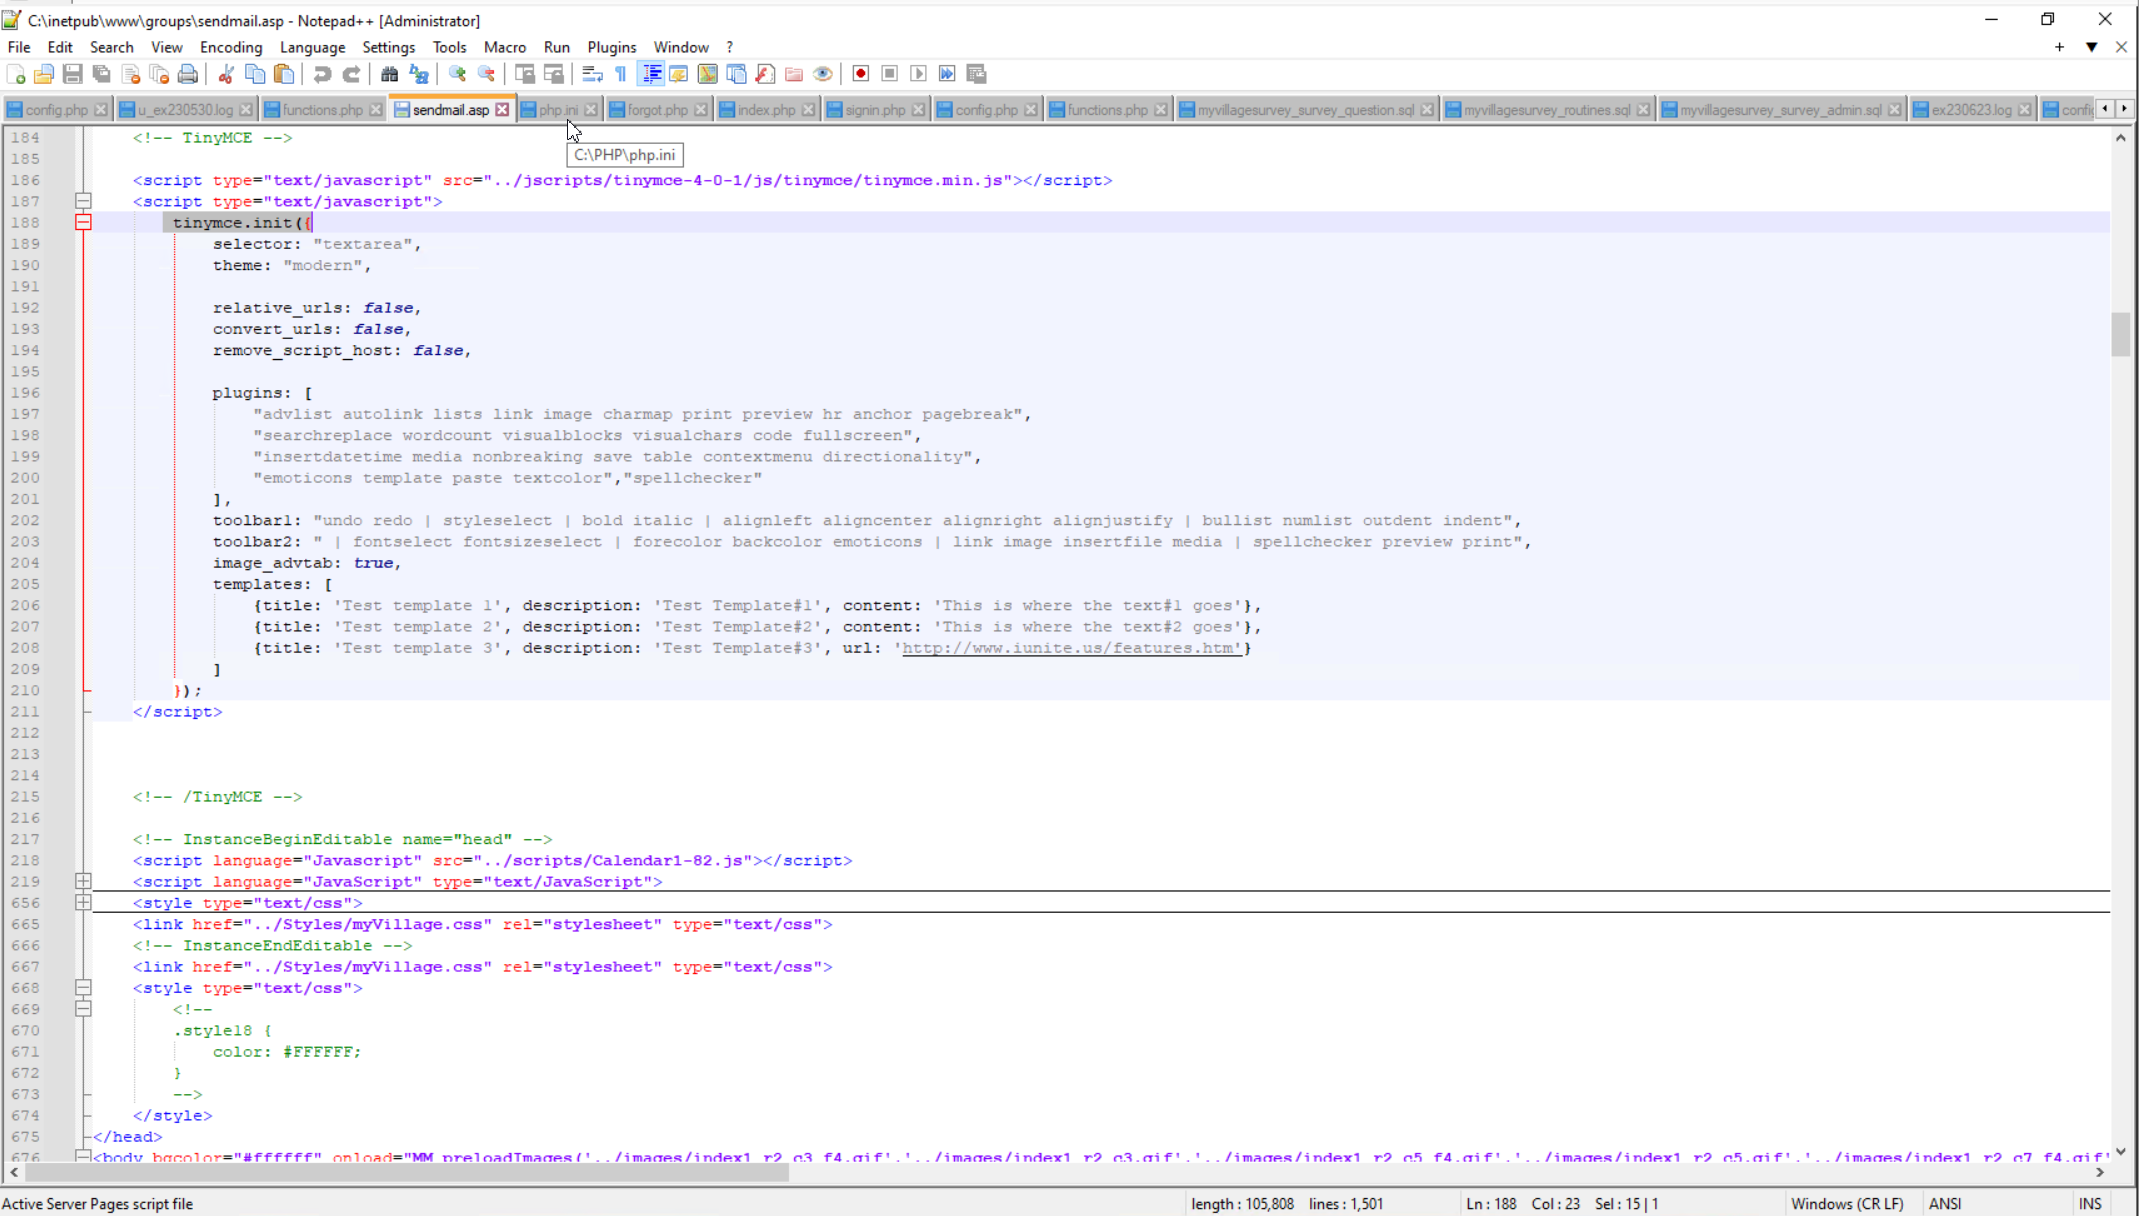The height and width of the screenshot is (1216, 2139).
Task: Toggle Show All Characters pilcrow
Action: (x=621, y=74)
